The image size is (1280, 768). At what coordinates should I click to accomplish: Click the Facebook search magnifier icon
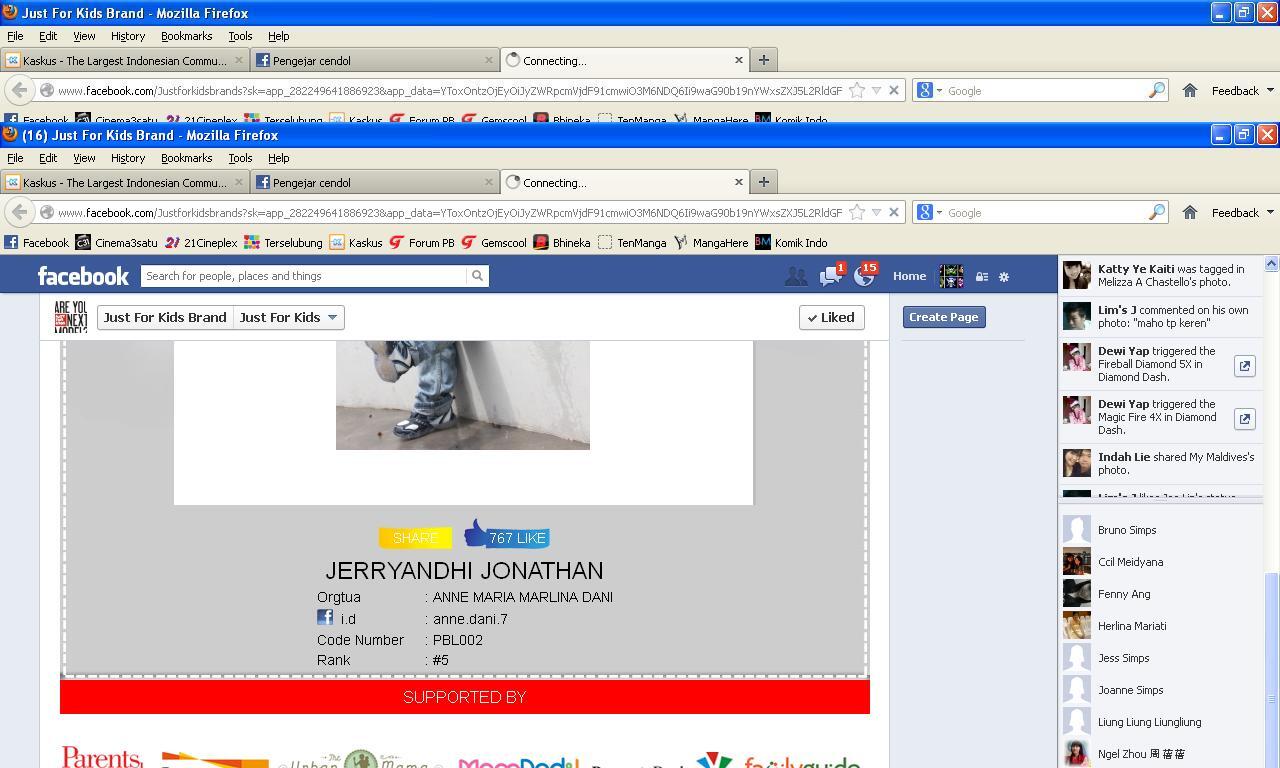[x=477, y=276]
